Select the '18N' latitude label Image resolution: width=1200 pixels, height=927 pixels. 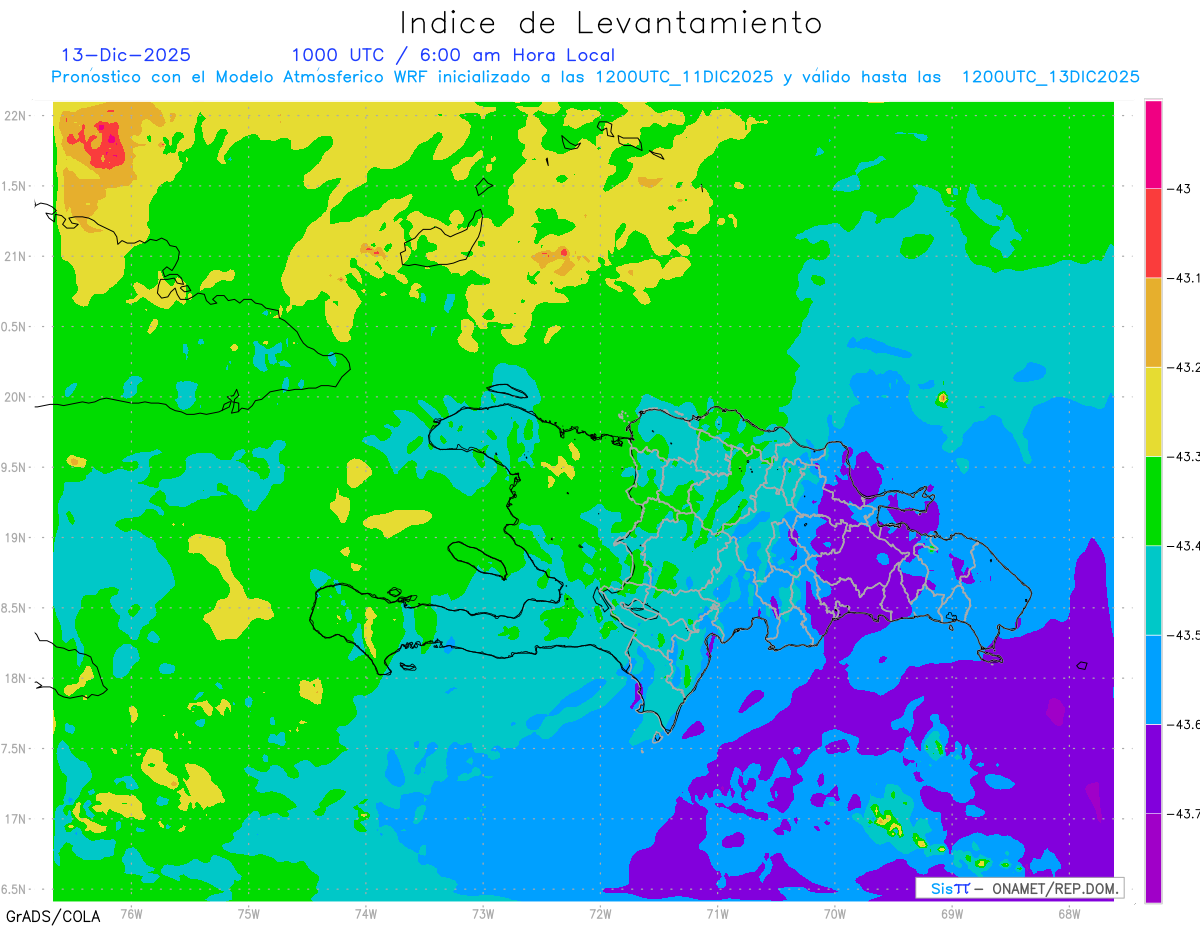coord(17,679)
